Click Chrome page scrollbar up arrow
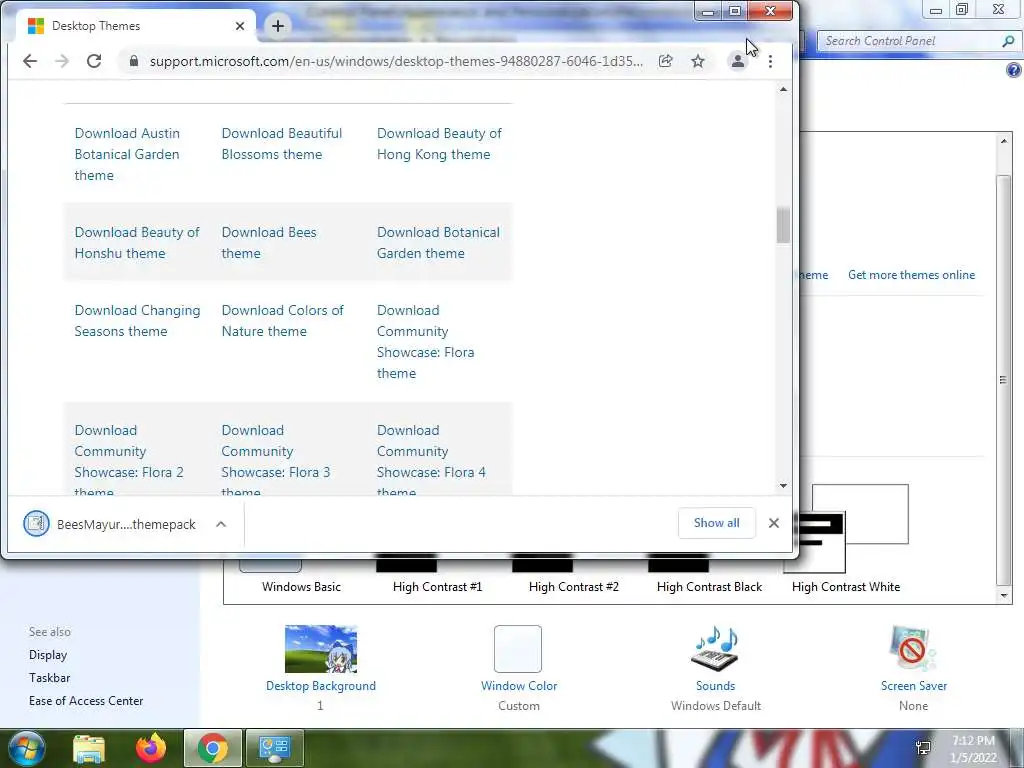The height and width of the screenshot is (768, 1024). point(783,89)
